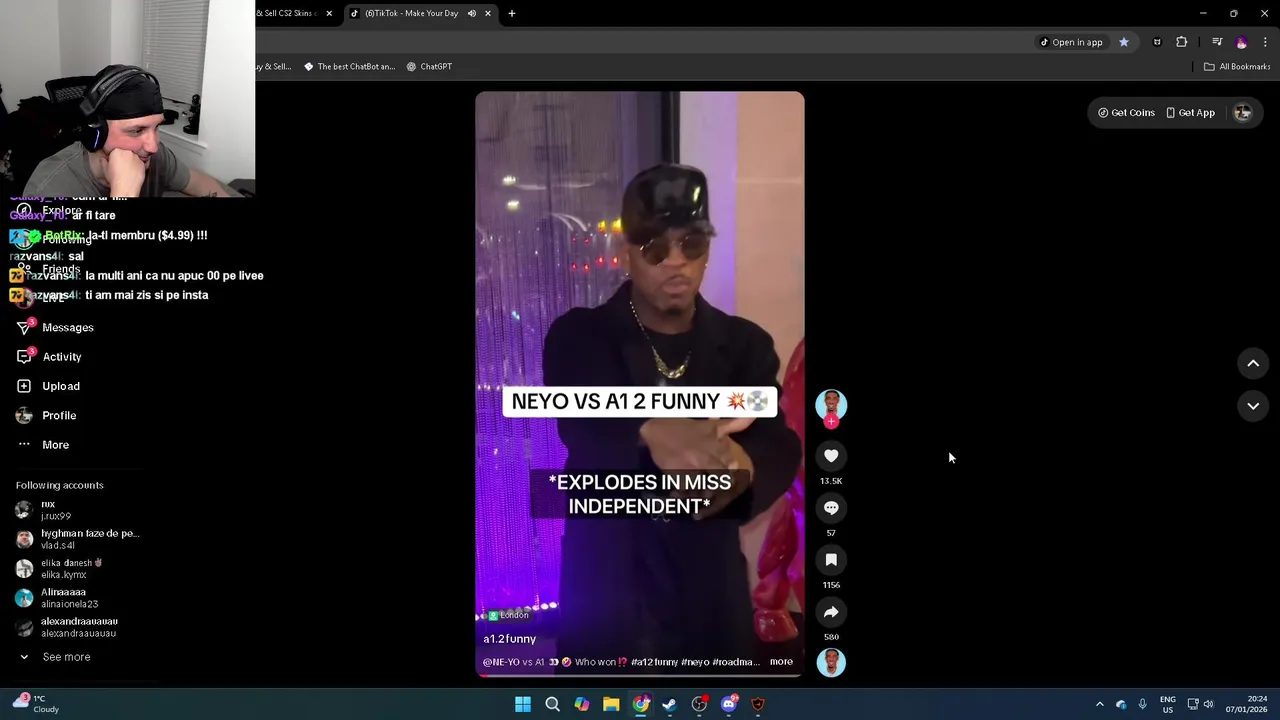Image resolution: width=1280 pixels, height=720 pixels.
Task: Open the orange shield app in the taskbar
Action: (758, 705)
